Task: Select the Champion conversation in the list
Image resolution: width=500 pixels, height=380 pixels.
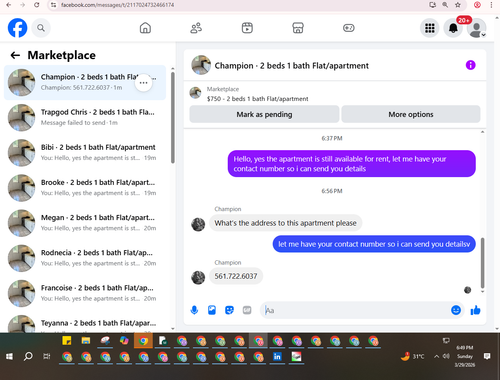Action: 85,82
